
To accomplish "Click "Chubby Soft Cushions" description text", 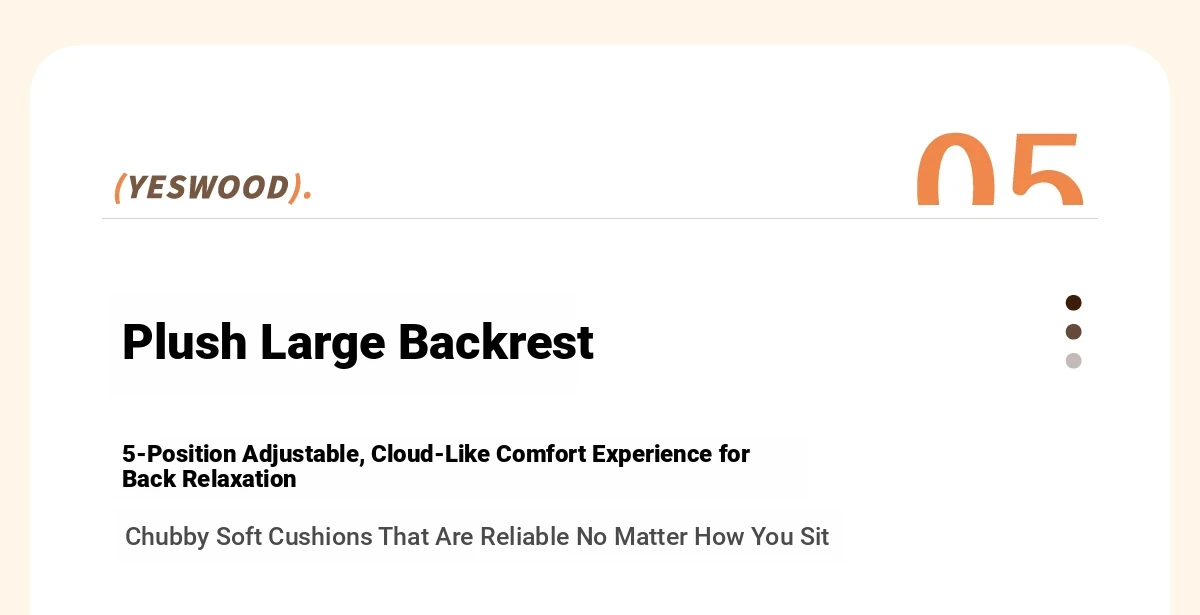I will pos(248,537).
